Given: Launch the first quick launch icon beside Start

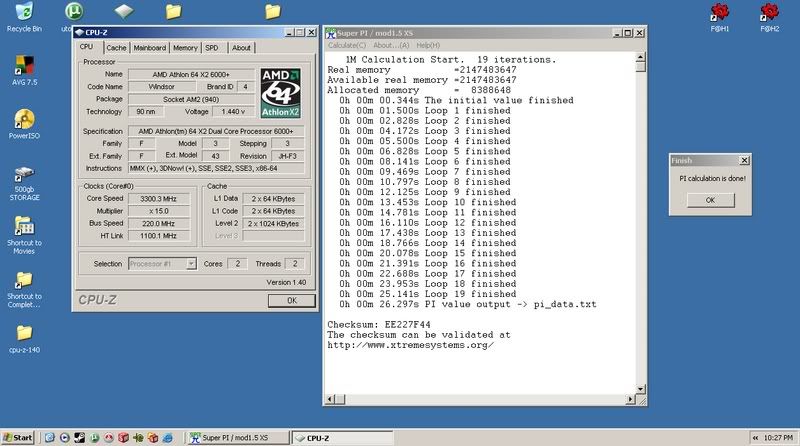Looking at the screenshot, I should 49,437.
